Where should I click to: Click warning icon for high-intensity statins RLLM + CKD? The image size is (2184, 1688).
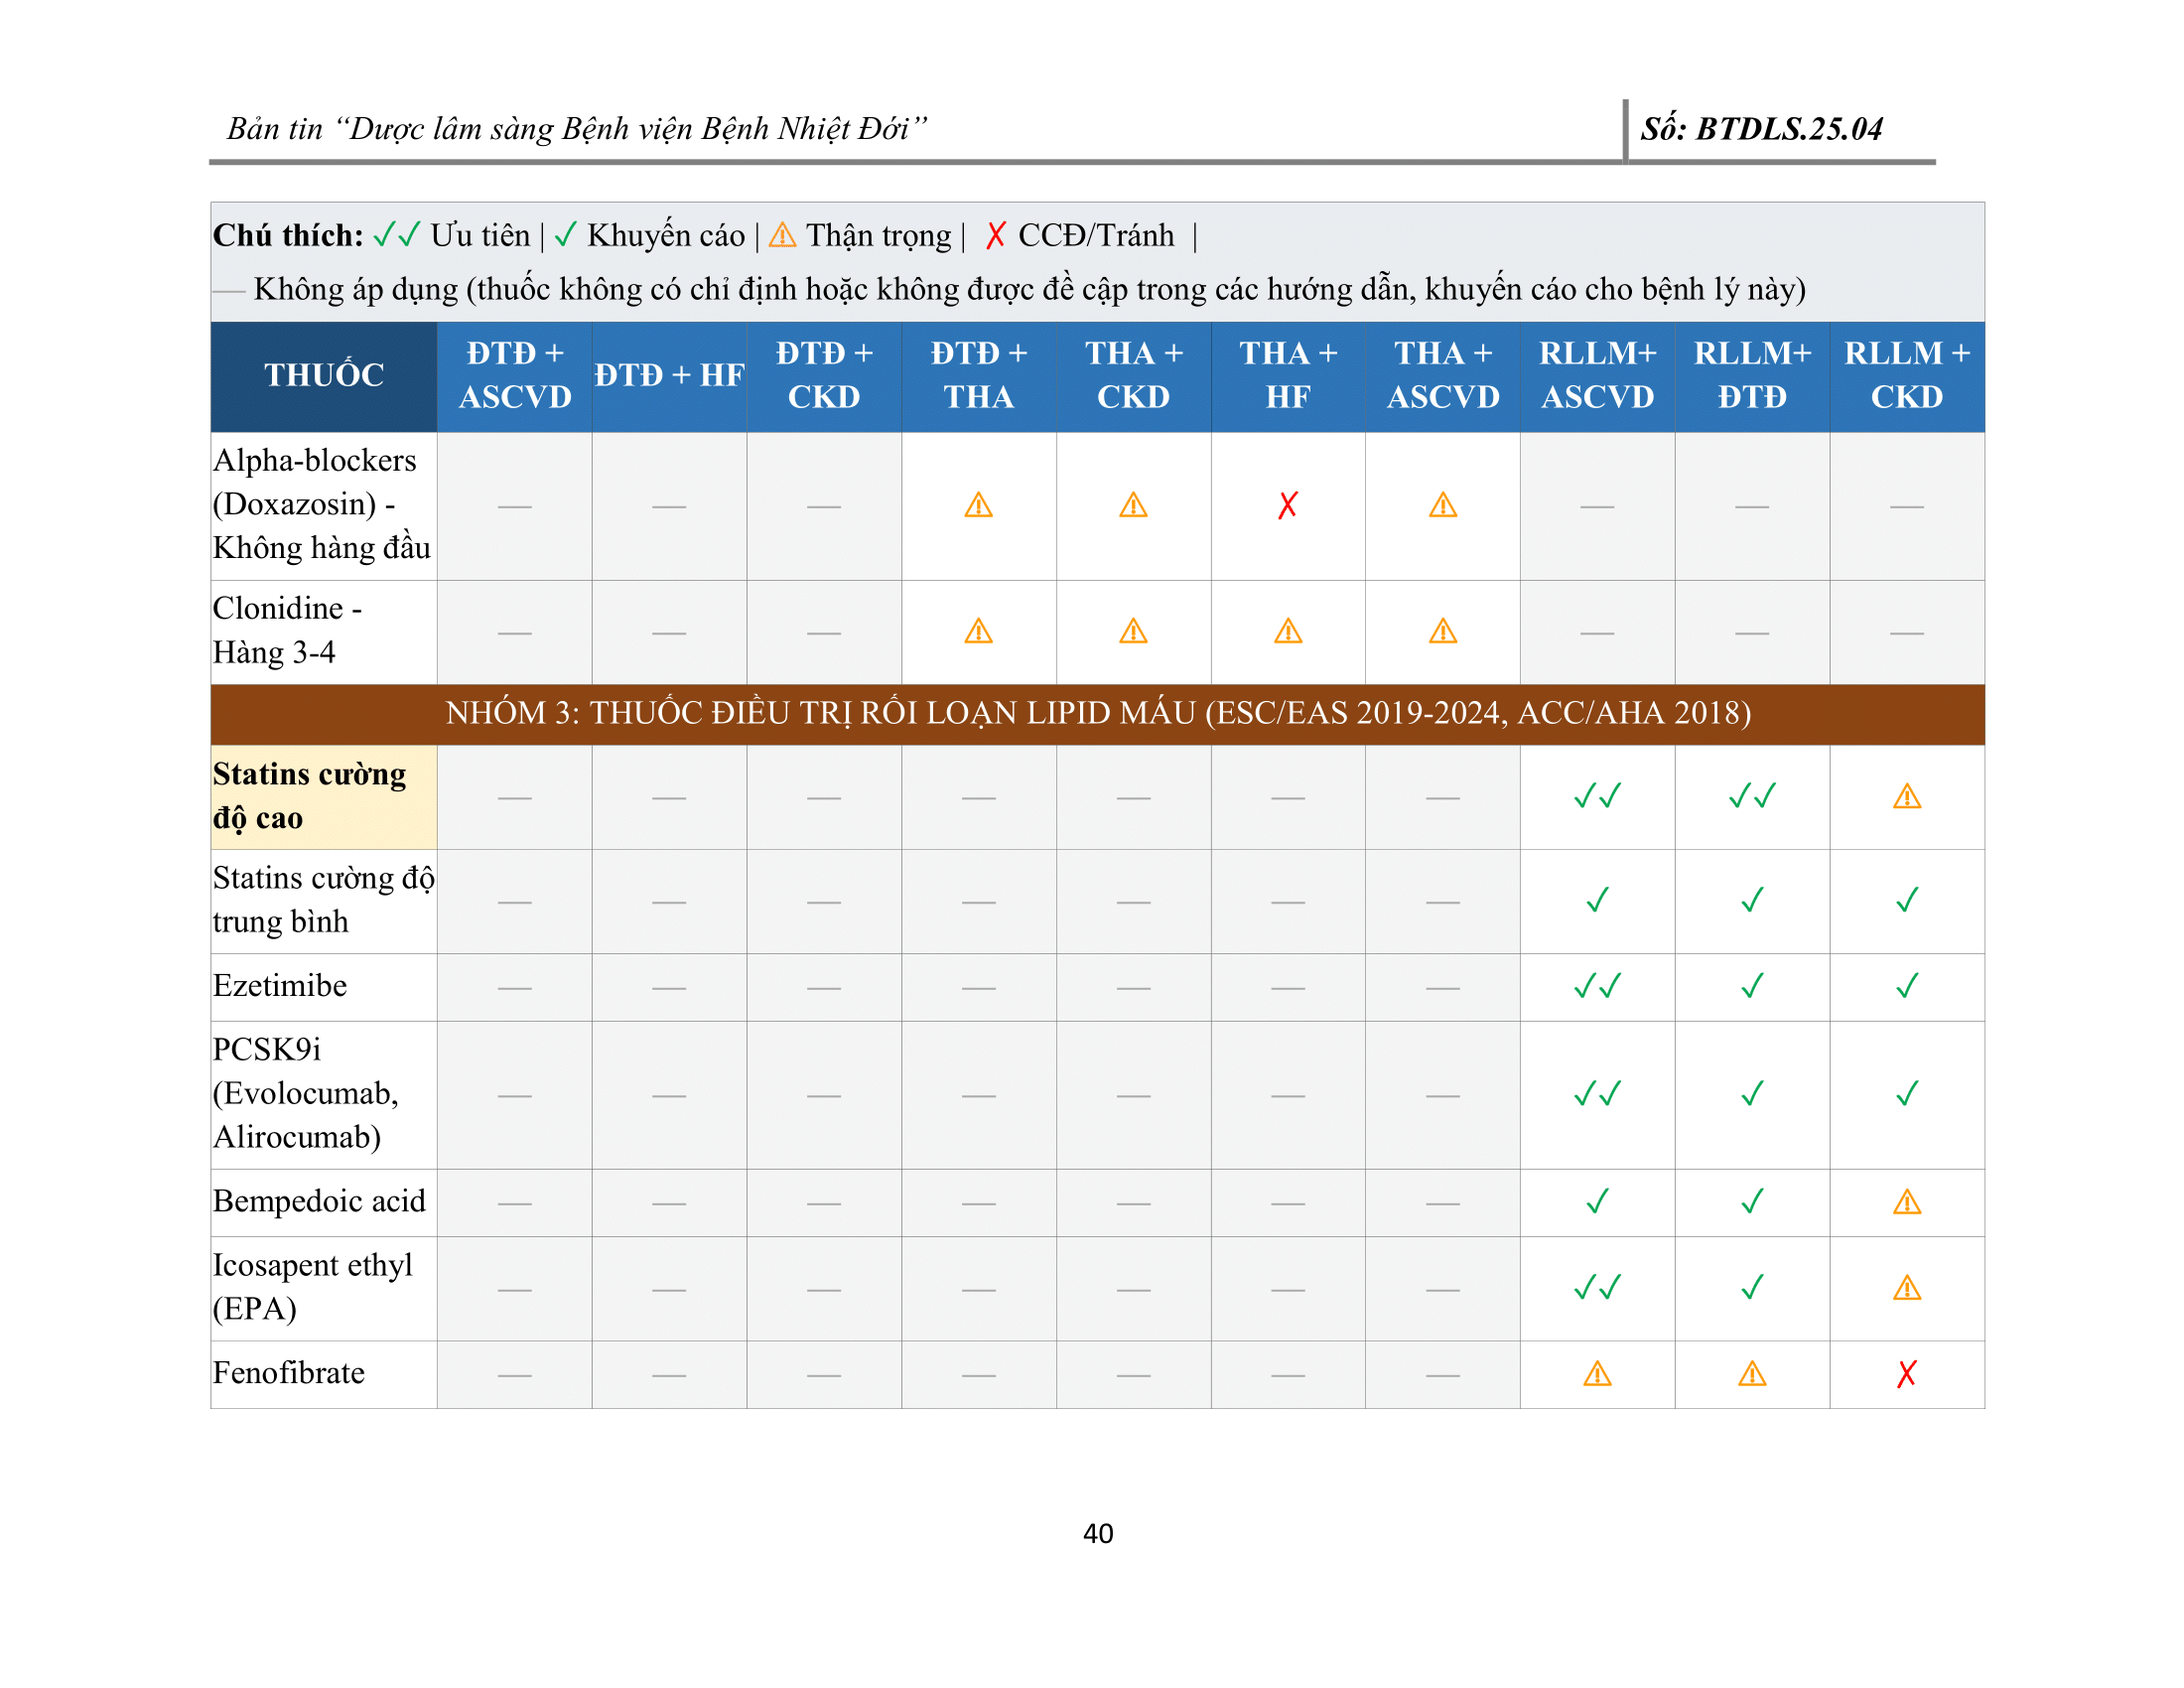click(x=1906, y=797)
